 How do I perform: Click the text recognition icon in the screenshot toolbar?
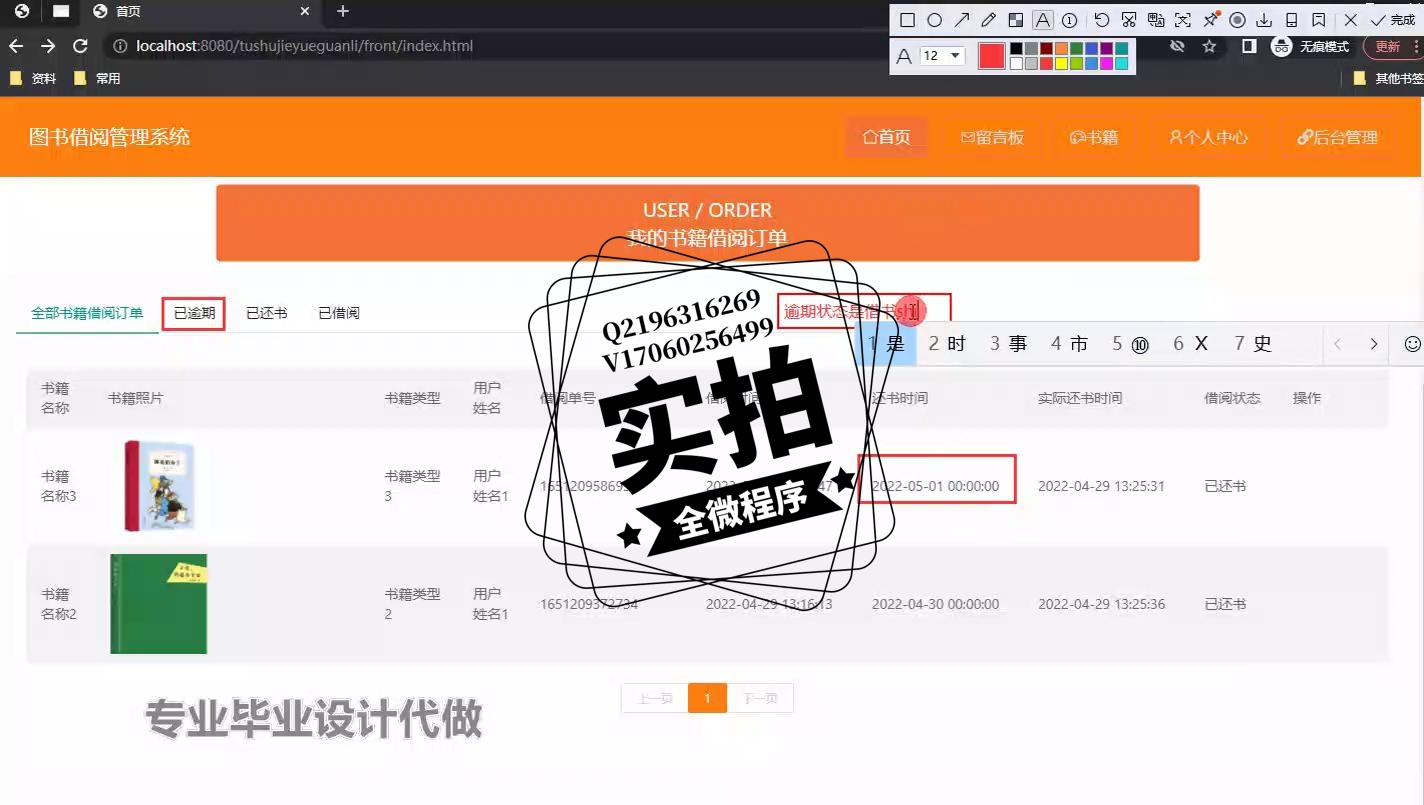(x=1183, y=20)
